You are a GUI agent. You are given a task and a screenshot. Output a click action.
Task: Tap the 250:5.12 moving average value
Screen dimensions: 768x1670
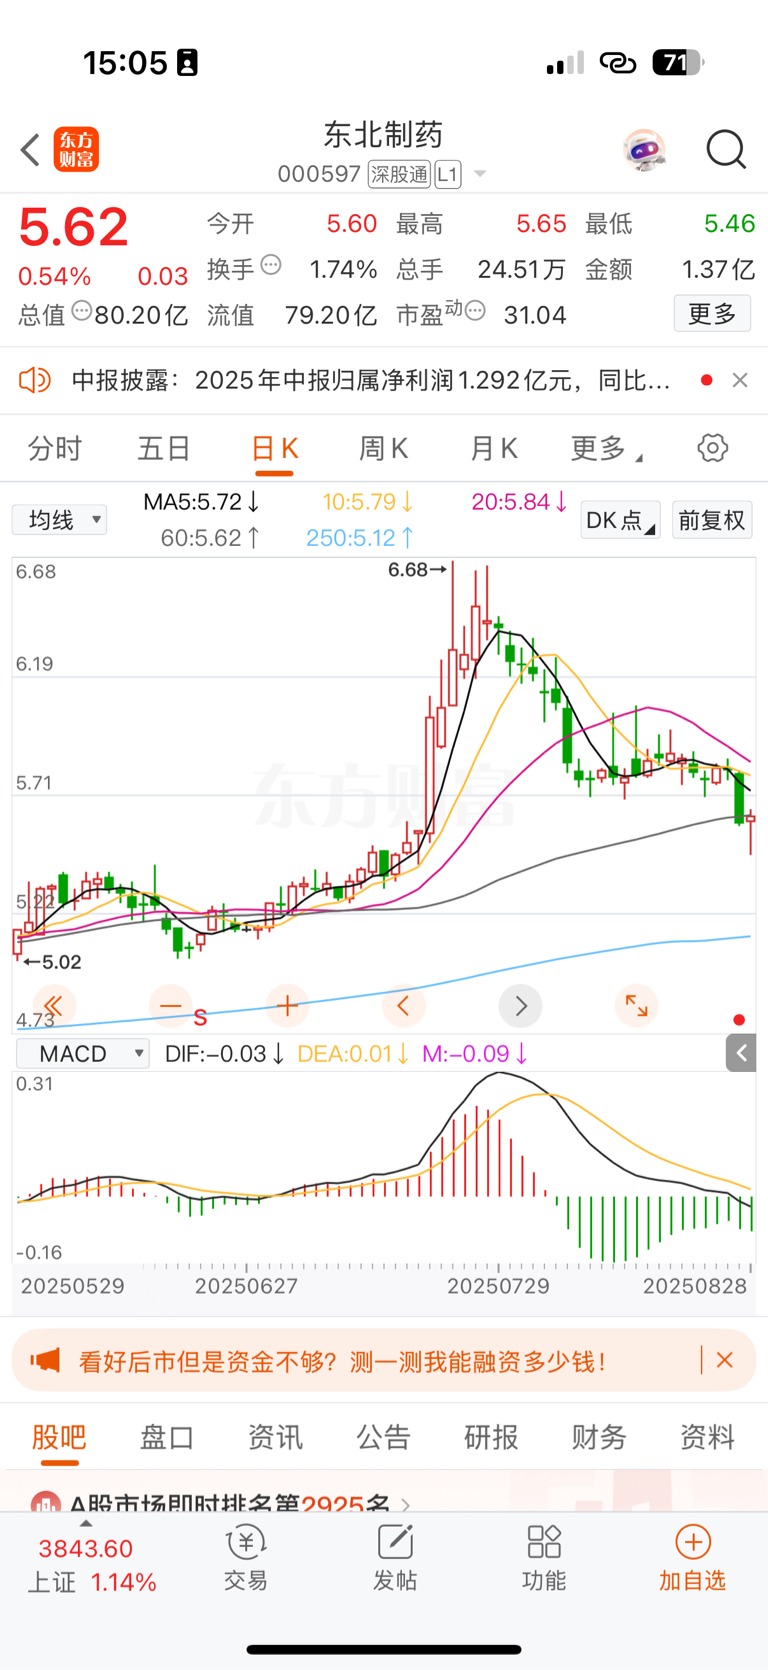[360, 538]
